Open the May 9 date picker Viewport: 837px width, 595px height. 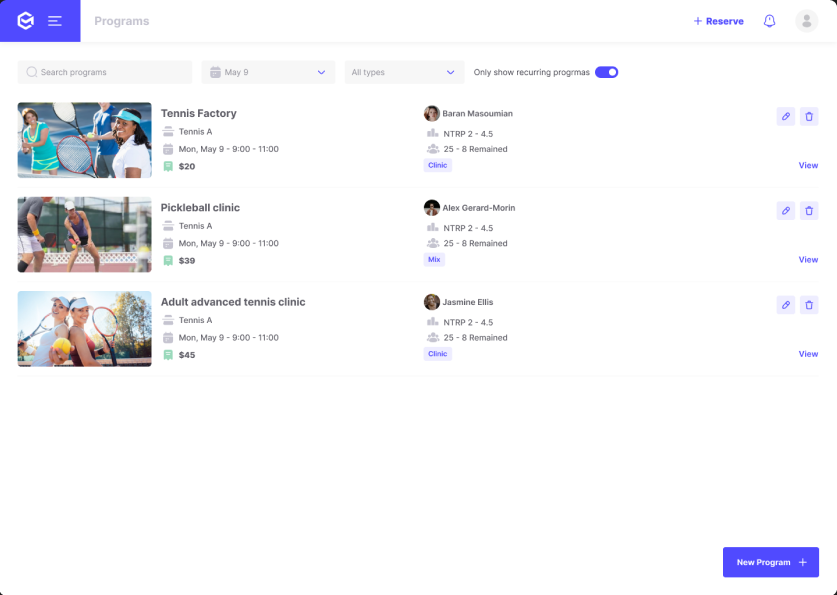tap(270, 72)
